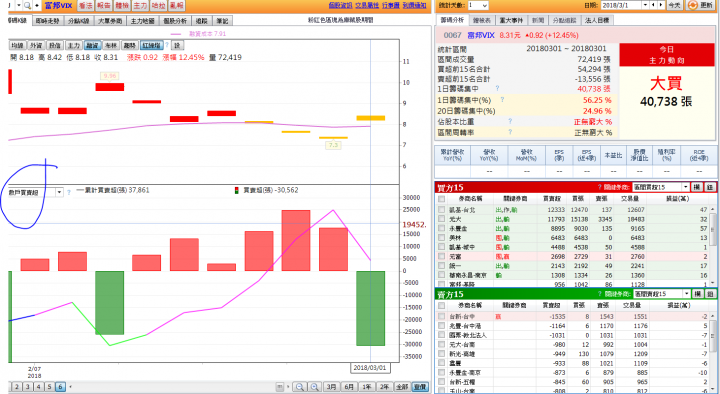720x394 pixels.
Task: Click the help icon beside indicator dropdown
Action: pyautogui.click(x=69, y=192)
